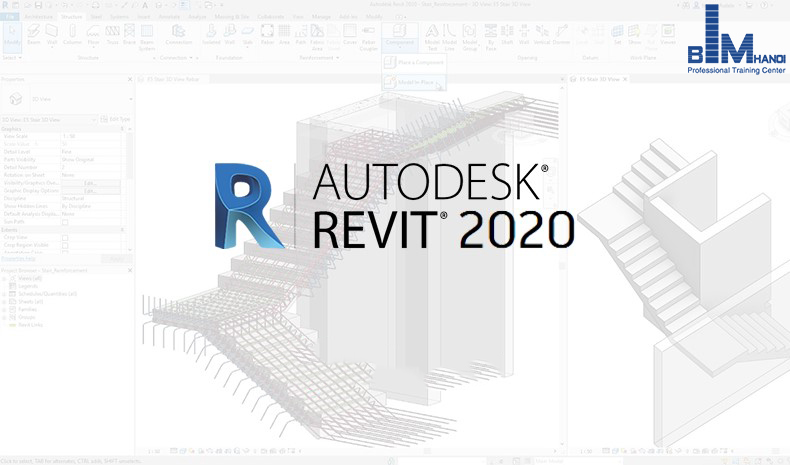Select the Beam tool in Structure ribbon
The width and height of the screenshot is (790, 465).
tap(34, 39)
